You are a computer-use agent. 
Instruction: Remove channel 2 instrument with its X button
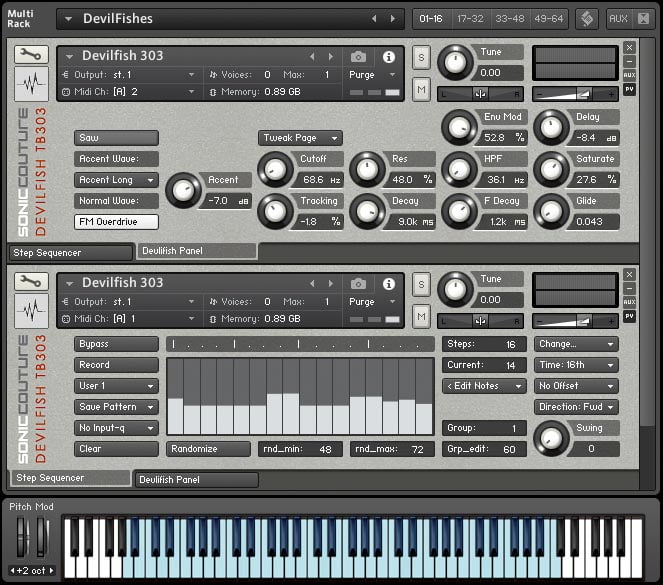[629, 47]
